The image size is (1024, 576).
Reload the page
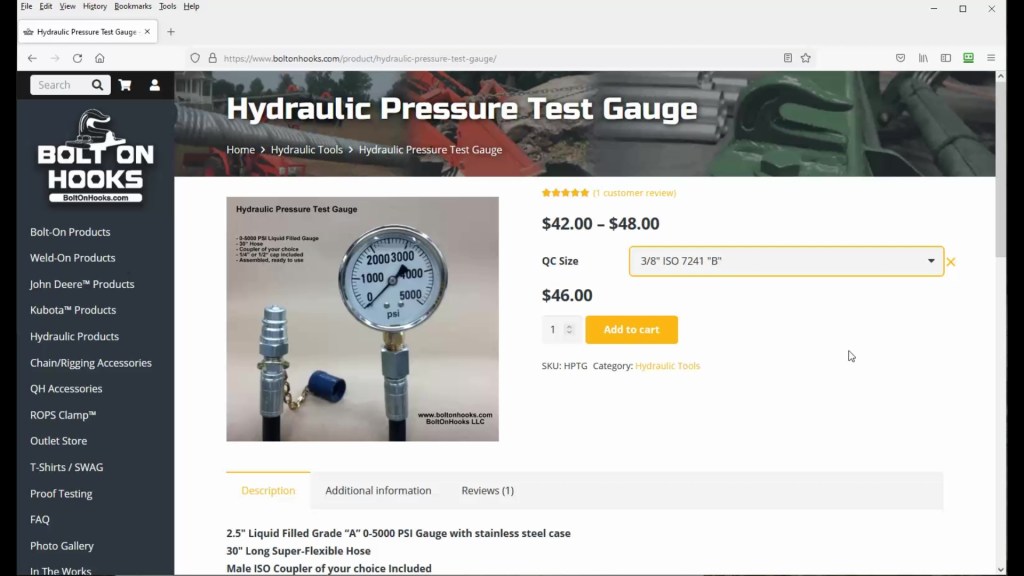[77, 58]
